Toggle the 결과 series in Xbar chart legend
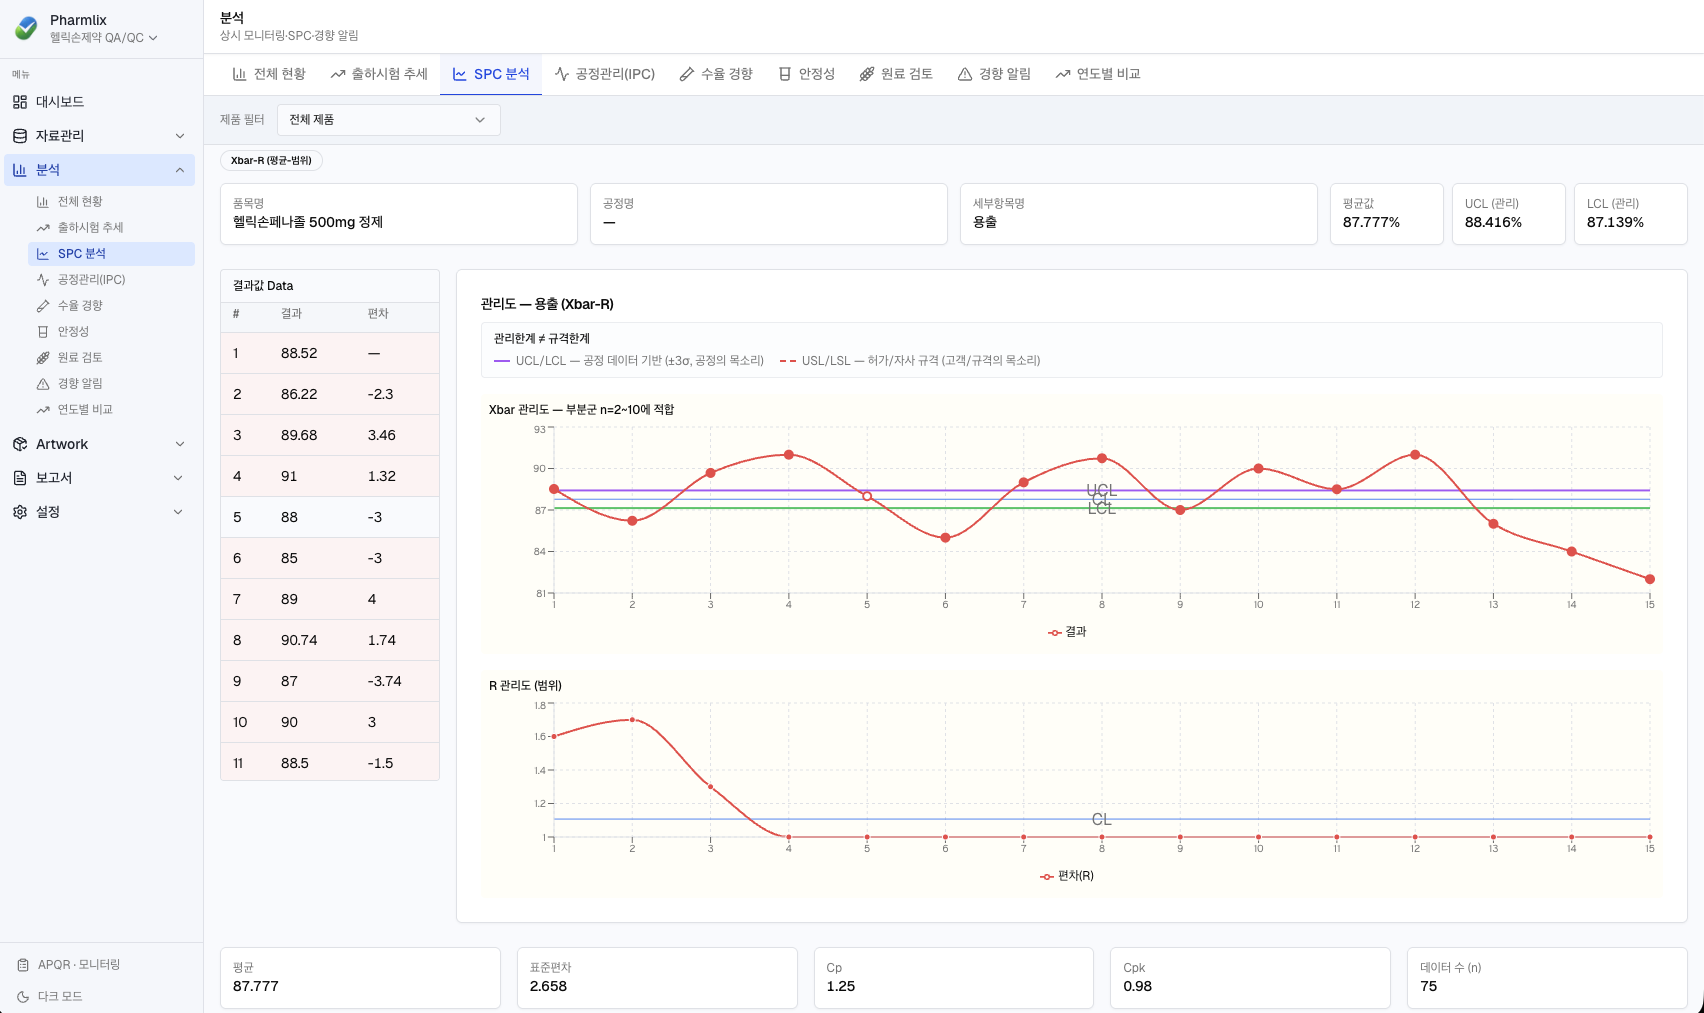Screen dimensions: 1704x1013 pos(1067,632)
